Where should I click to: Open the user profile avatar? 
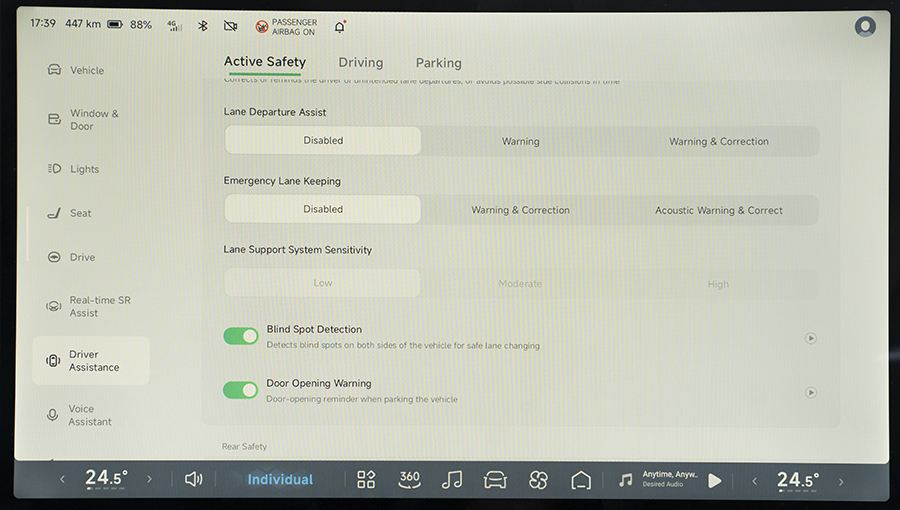tap(865, 27)
